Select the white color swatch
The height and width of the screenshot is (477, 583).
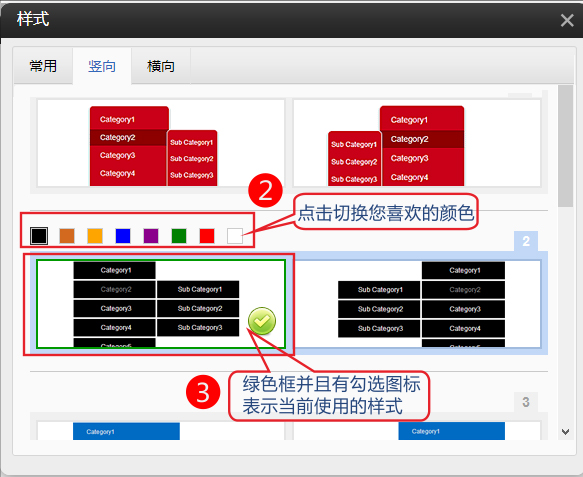coord(235,236)
